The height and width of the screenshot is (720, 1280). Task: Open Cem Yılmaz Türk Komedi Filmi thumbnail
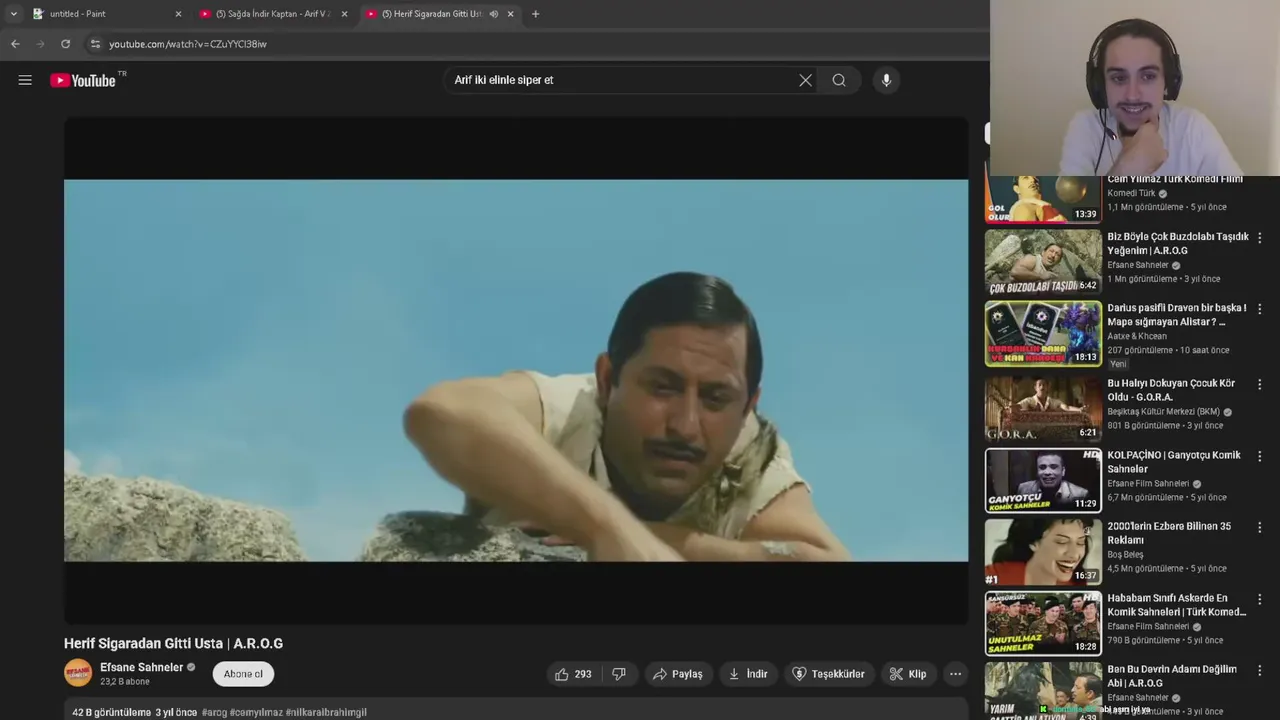(x=1043, y=199)
